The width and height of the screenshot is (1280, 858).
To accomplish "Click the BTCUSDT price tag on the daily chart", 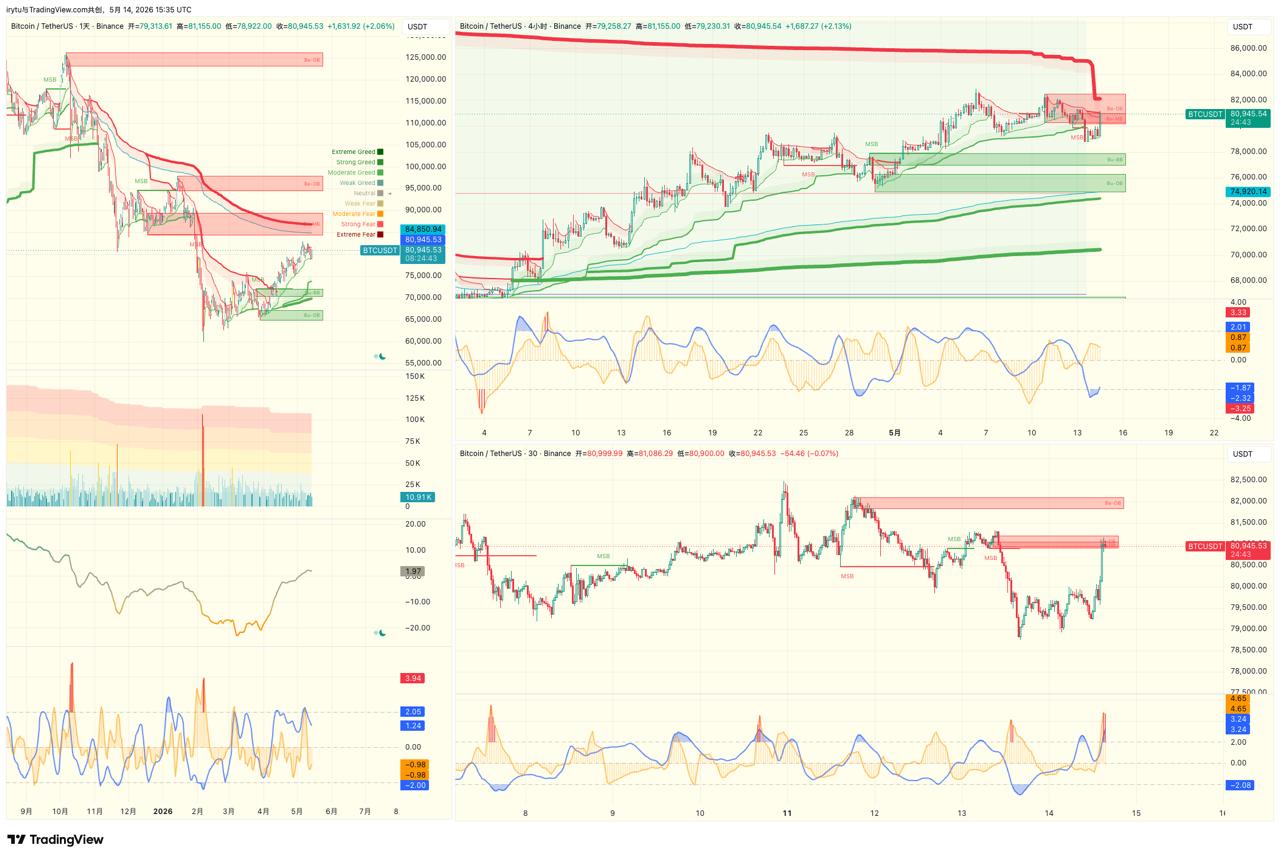I will pyautogui.click(x=380, y=250).
